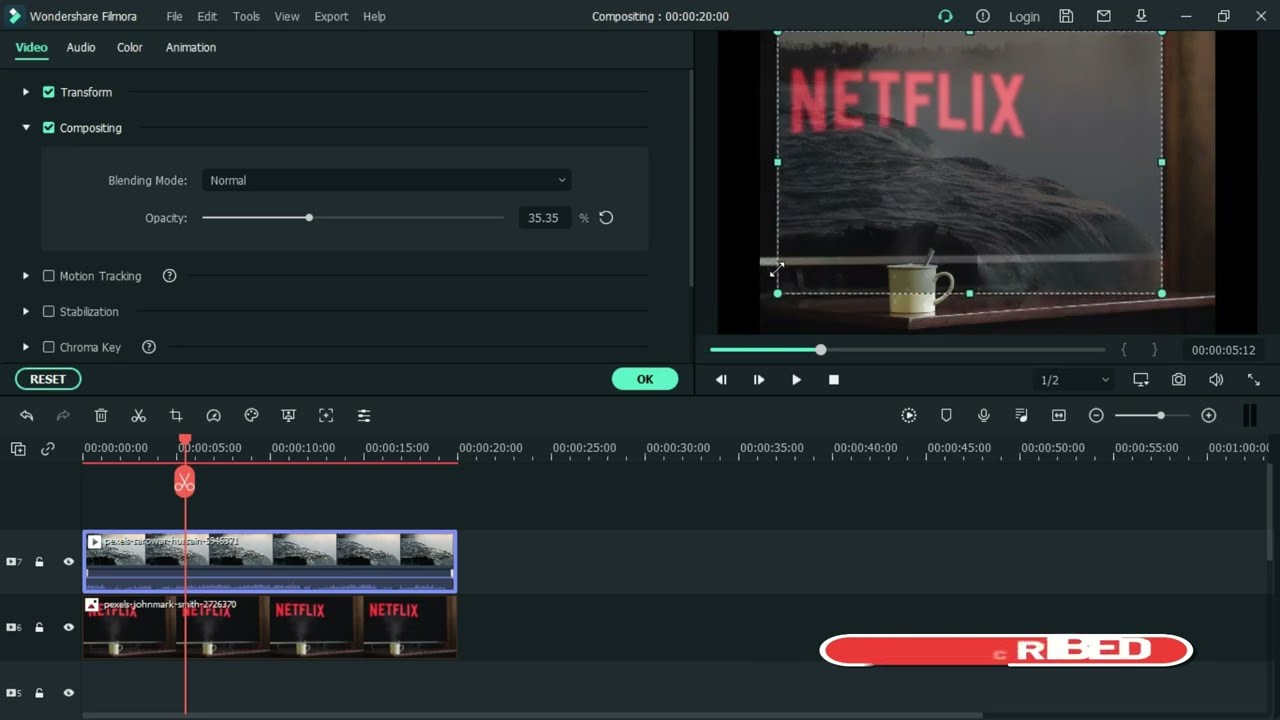Click the Green Screen icon
Image resolution: width=1280 pixels, height=720 pixels.
tap(288, 415)
